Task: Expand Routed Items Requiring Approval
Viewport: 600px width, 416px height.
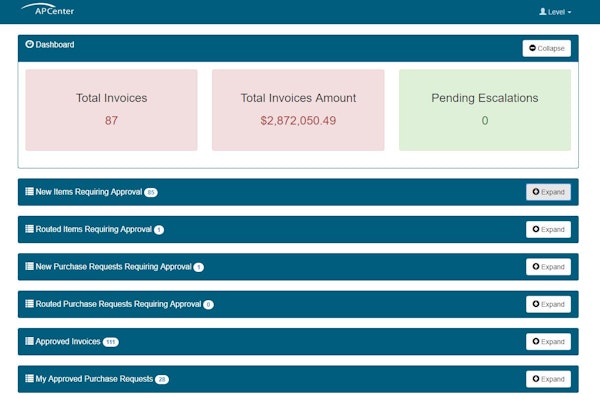Action: [548, 229]
